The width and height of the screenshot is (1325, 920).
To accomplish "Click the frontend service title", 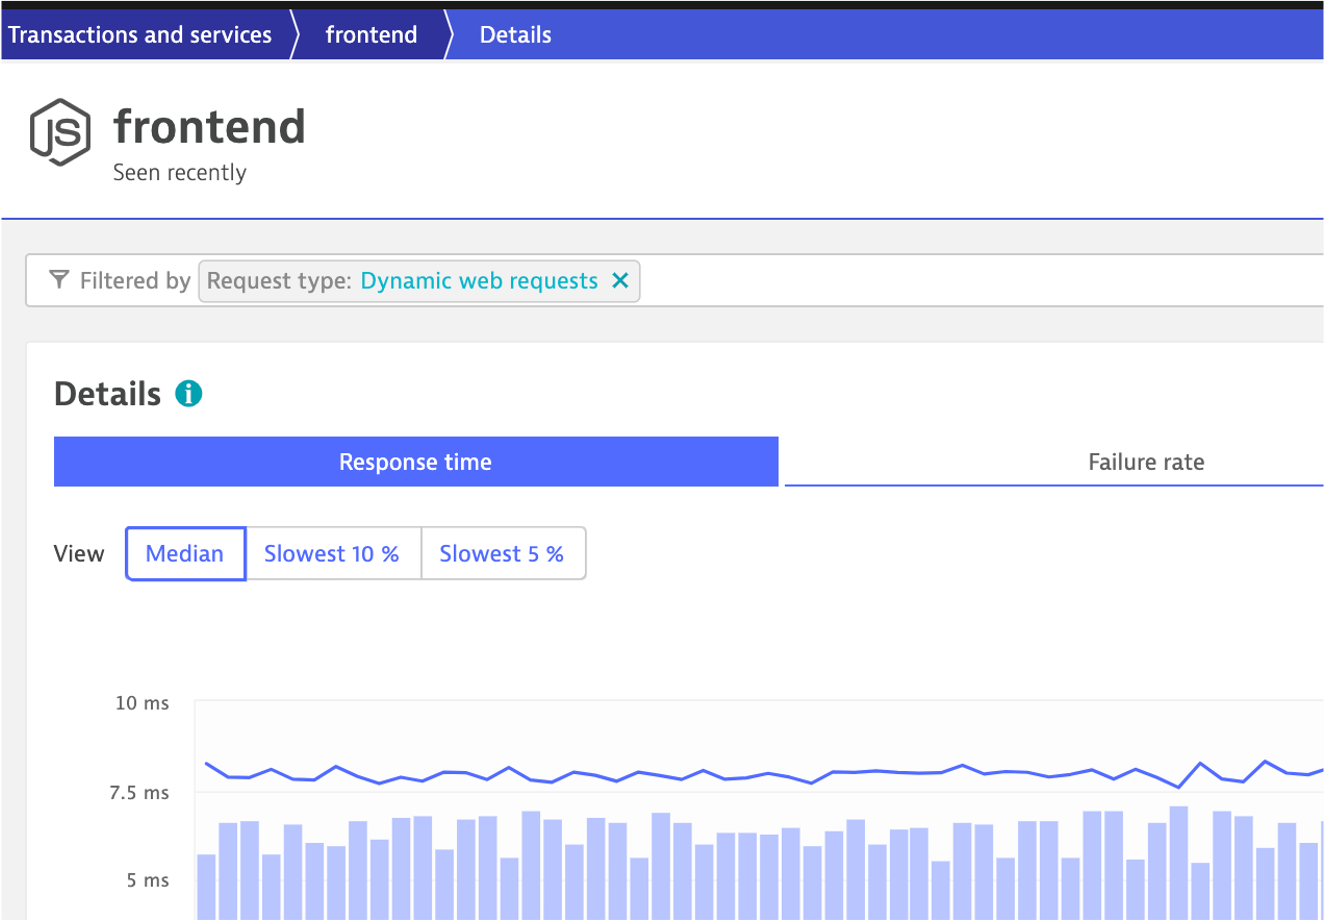I will pyautogui.click(x=209, y=127).
